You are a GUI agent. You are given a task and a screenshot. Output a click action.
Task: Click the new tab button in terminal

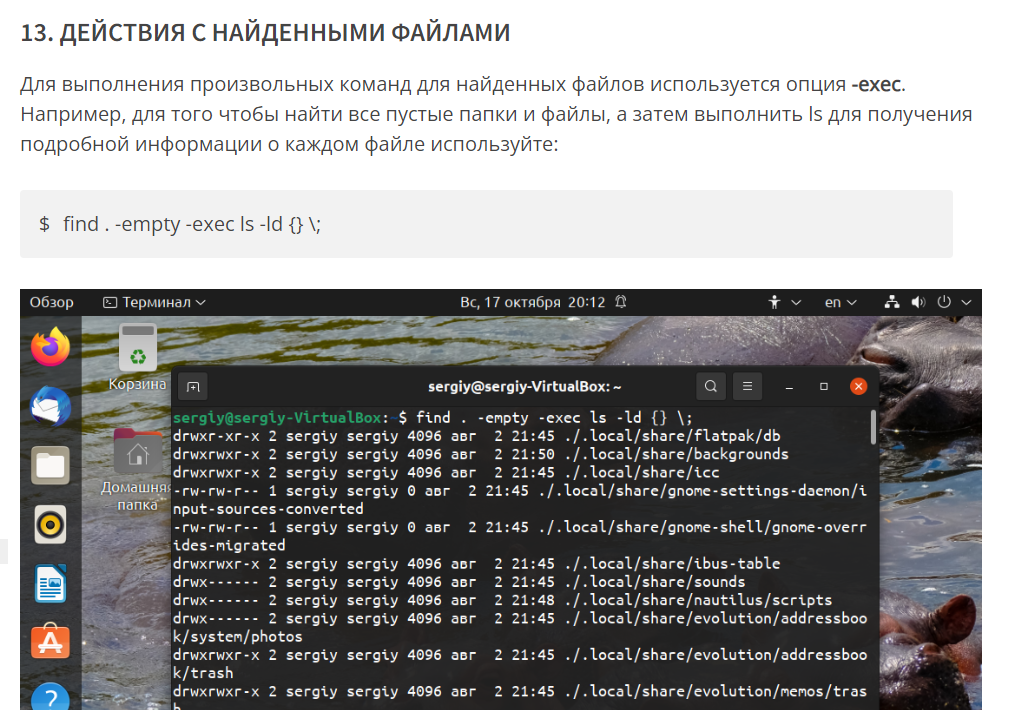pos(193,387)
